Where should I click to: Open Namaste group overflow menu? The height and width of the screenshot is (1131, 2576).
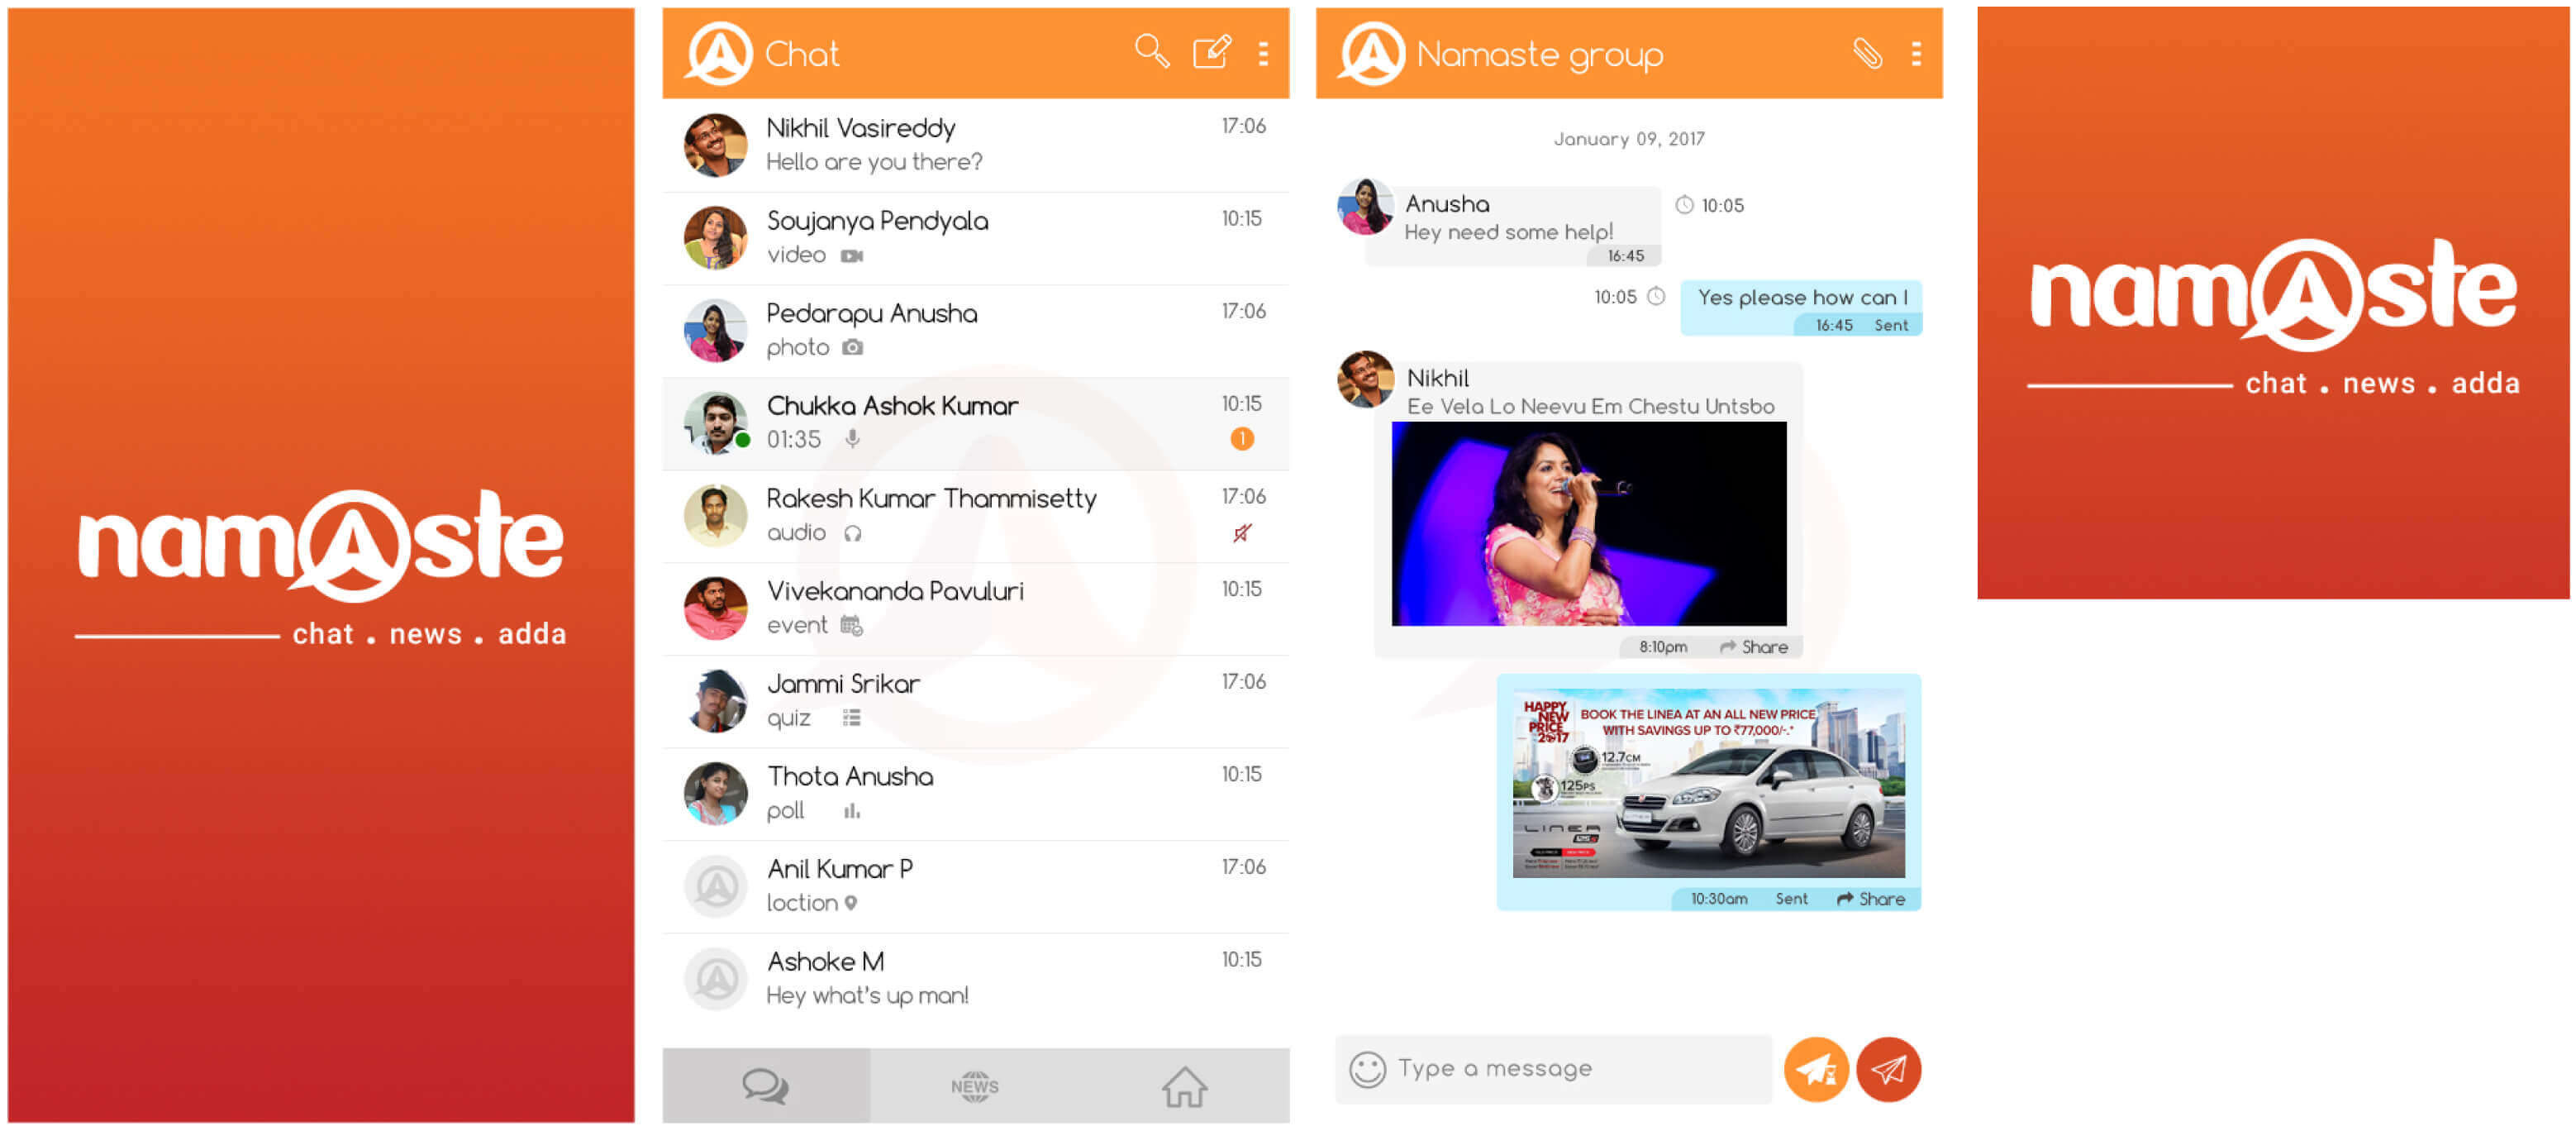[1916, 53]
